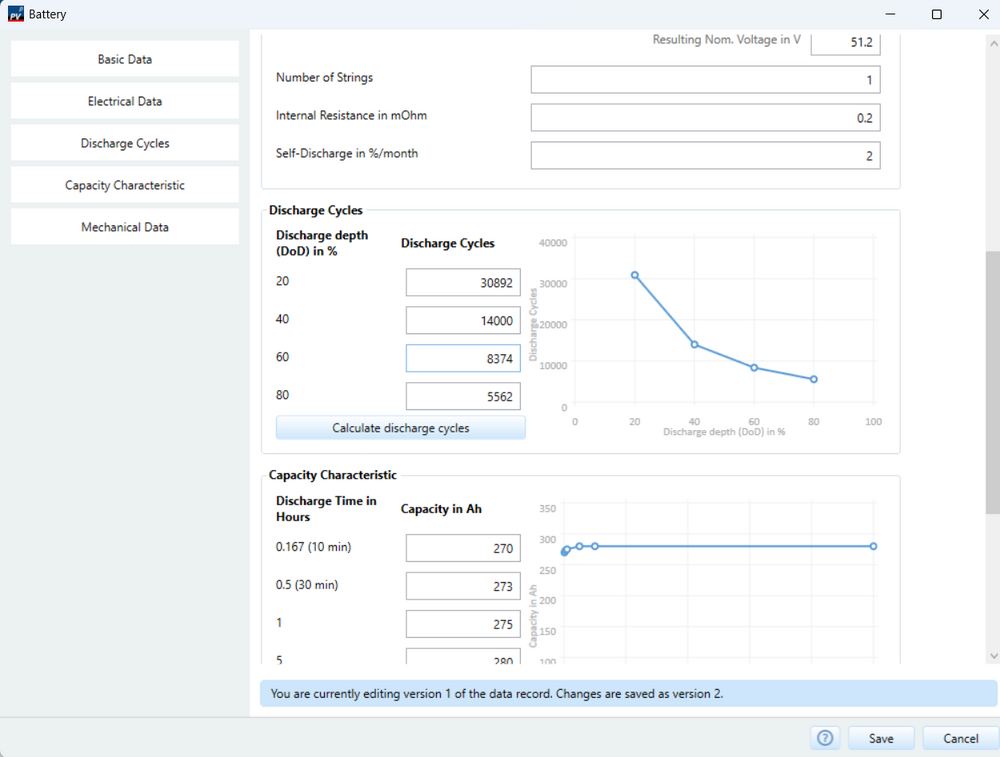Click the Discharge Cycles group heading
This screenshot has width=1000, height=757.
click(316, 210)
